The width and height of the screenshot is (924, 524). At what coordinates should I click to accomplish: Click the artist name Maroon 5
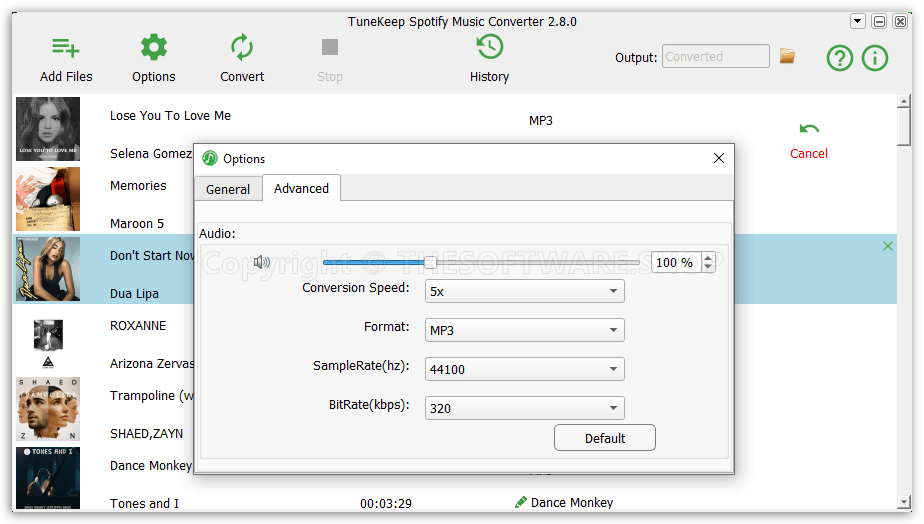(x=137, y=223)
